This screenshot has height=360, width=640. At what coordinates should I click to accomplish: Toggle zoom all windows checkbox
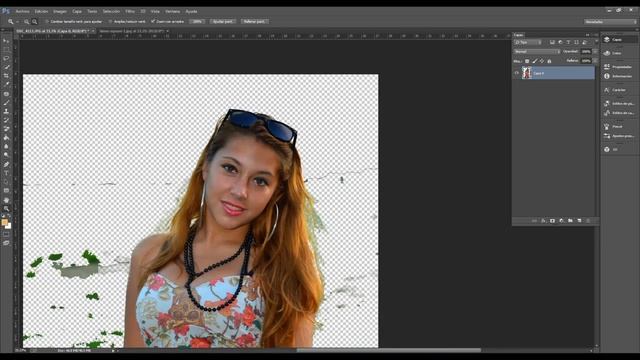(x=110, y=22)
